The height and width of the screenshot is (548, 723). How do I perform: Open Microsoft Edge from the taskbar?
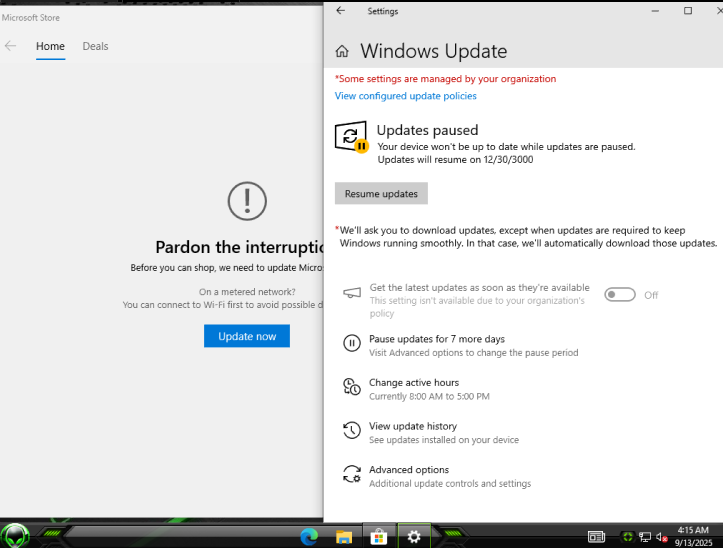coord(309,537)
